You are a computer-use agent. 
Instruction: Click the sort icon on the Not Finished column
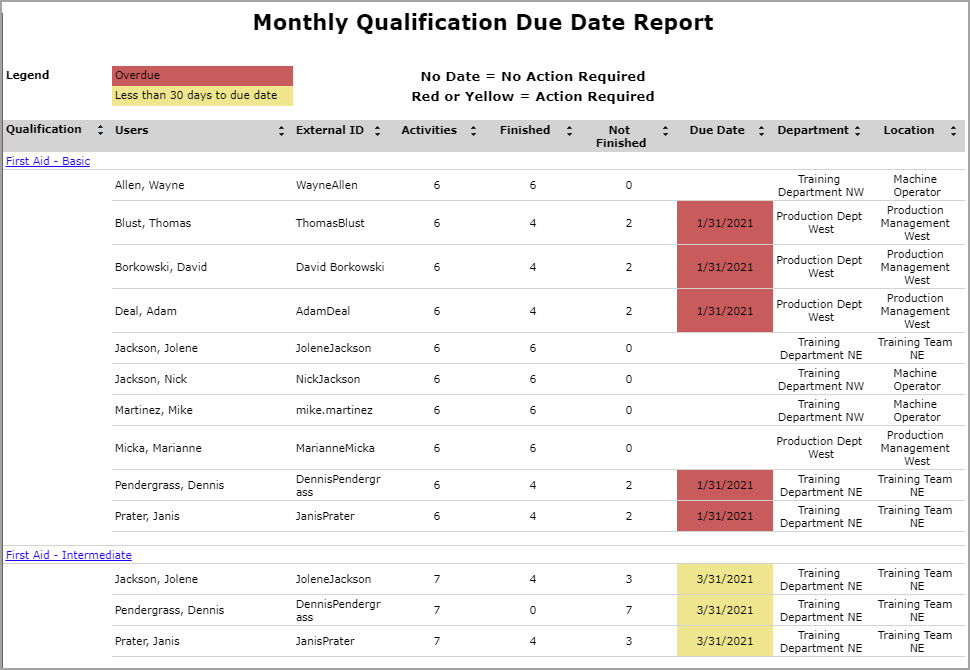tap(665, 130)
